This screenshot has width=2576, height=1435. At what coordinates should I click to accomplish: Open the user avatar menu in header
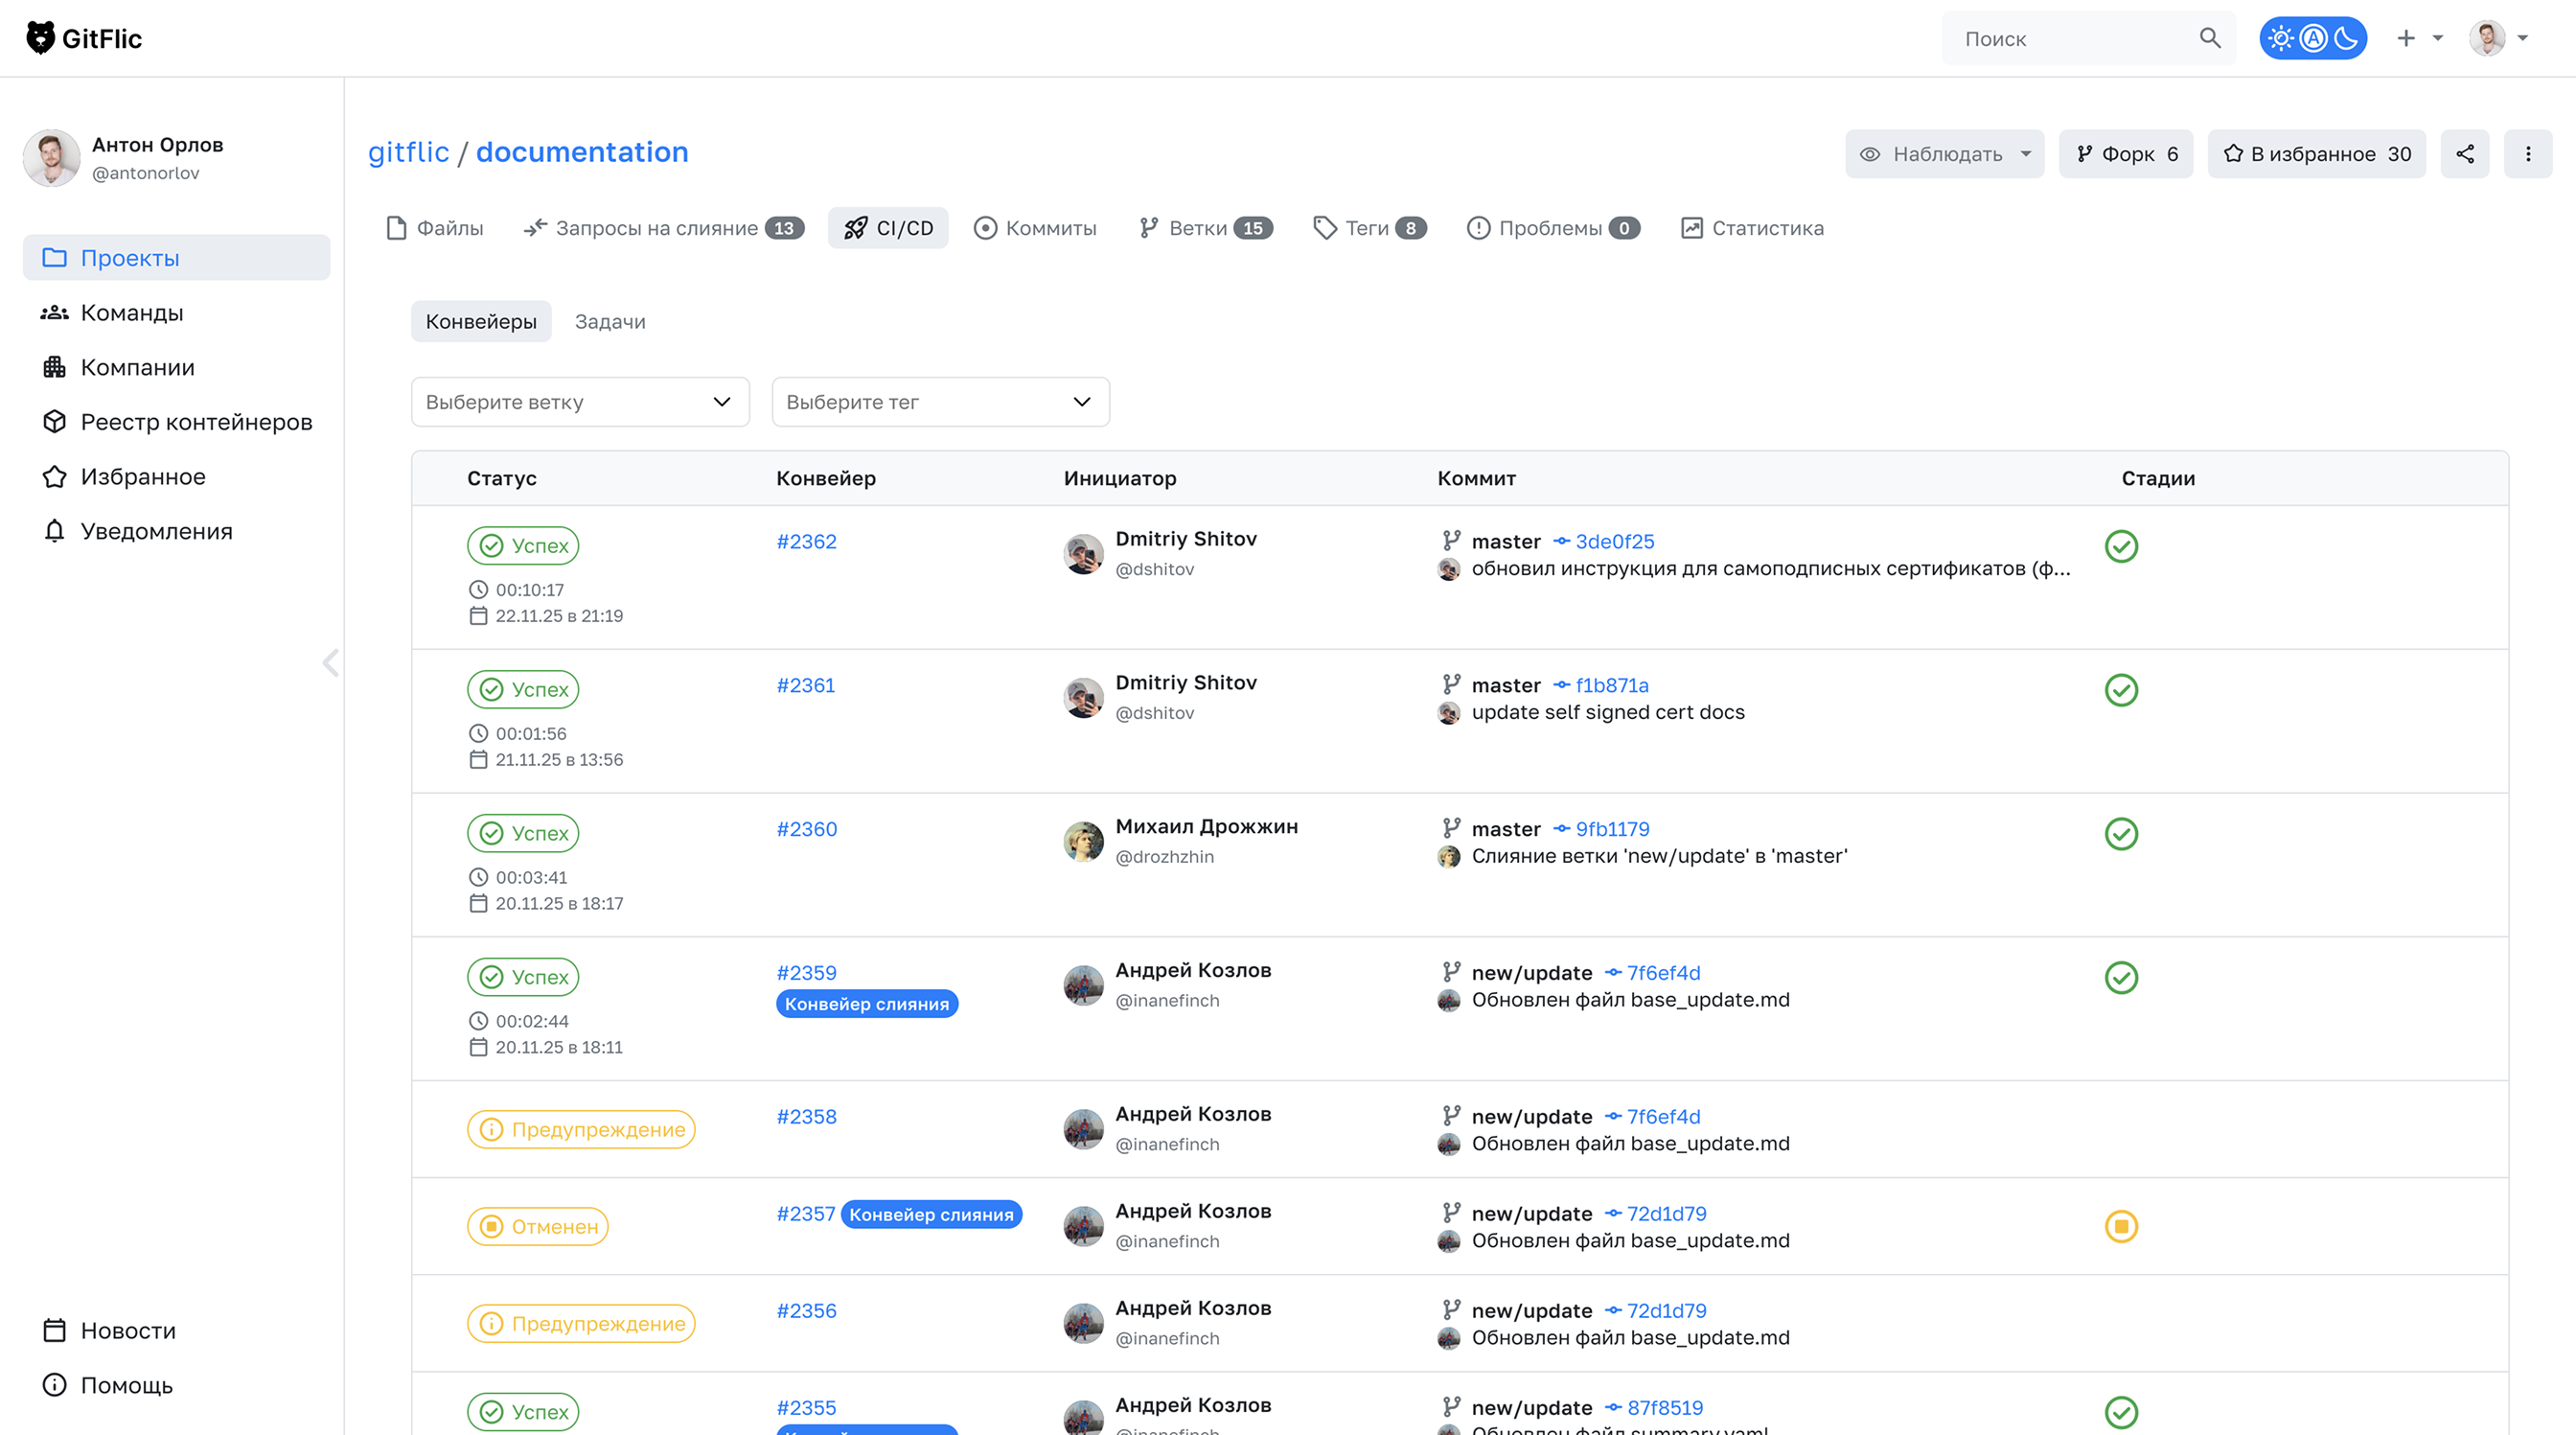pos(2497,38)
